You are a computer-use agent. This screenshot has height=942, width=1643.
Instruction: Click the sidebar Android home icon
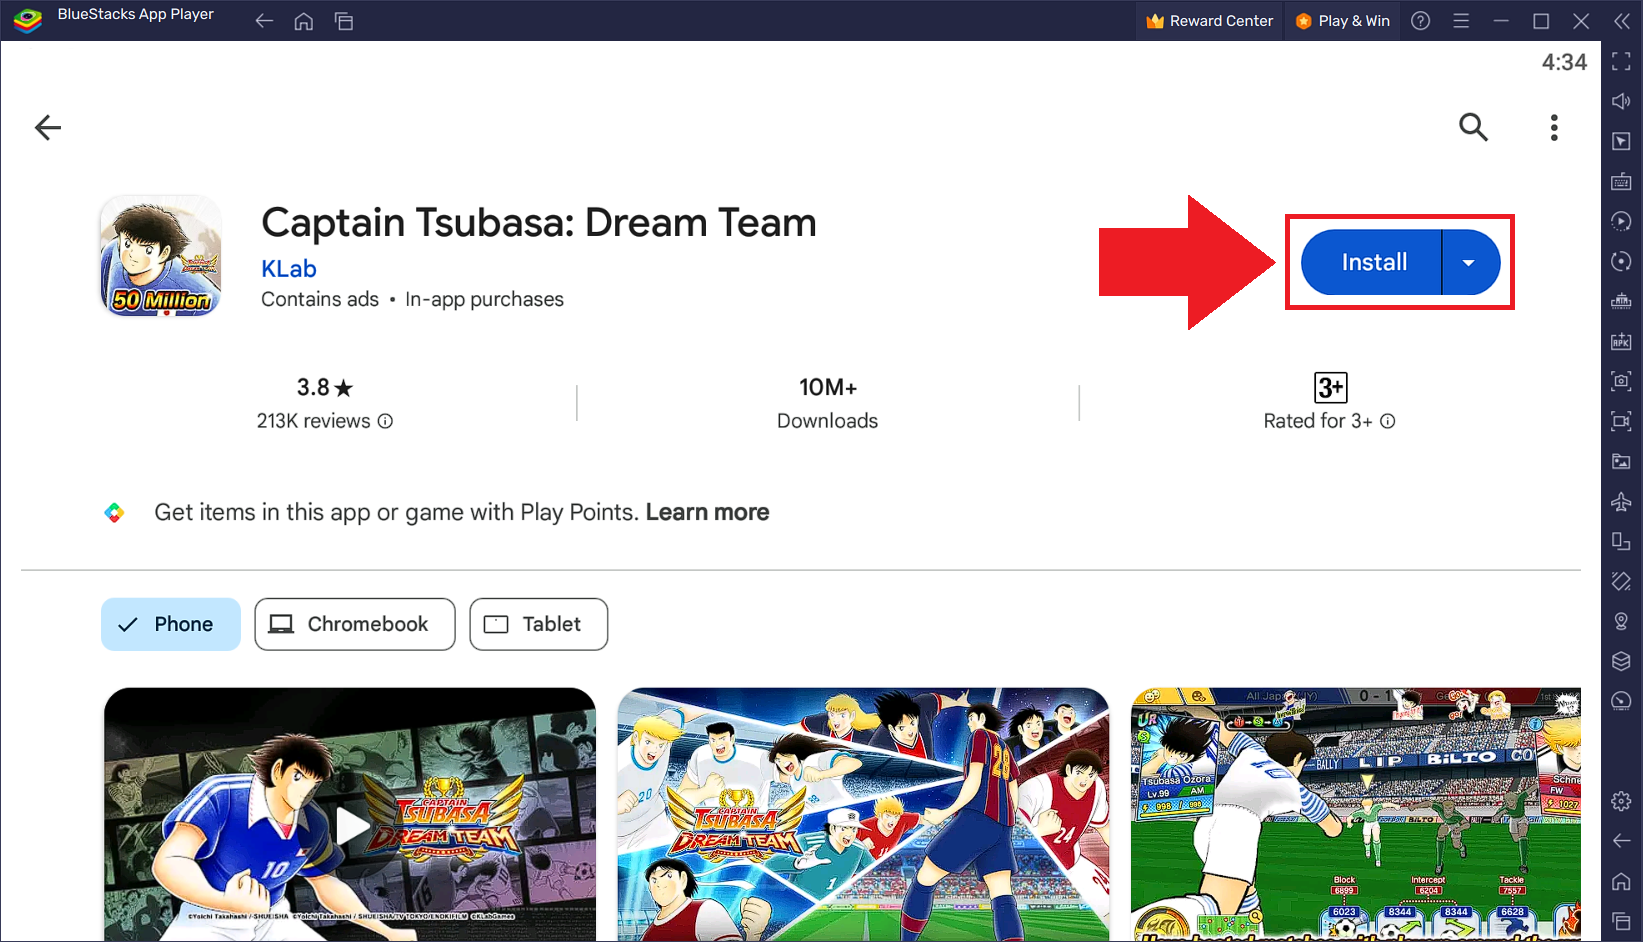pyautogui.click(x=1622, y=881)
